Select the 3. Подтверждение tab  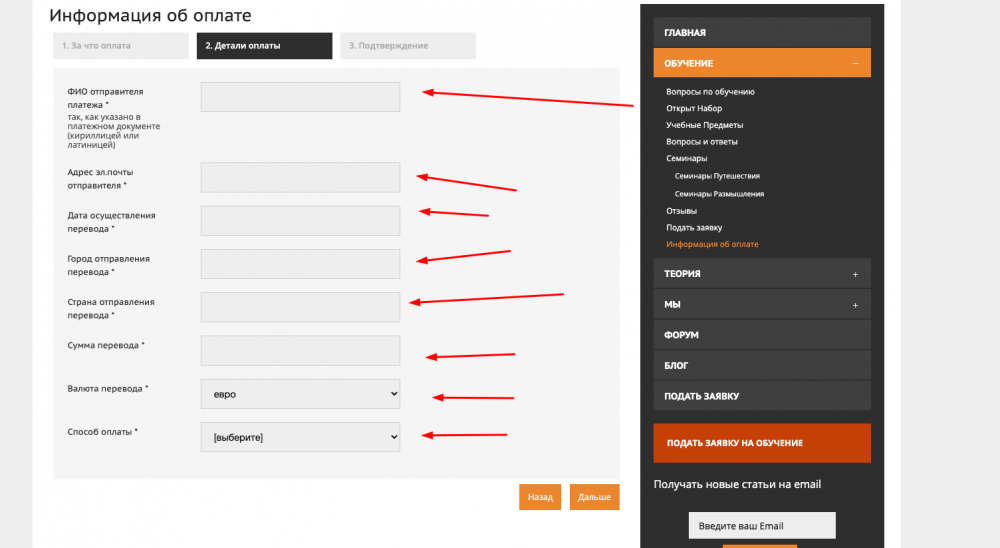click(x=407, y=46)
